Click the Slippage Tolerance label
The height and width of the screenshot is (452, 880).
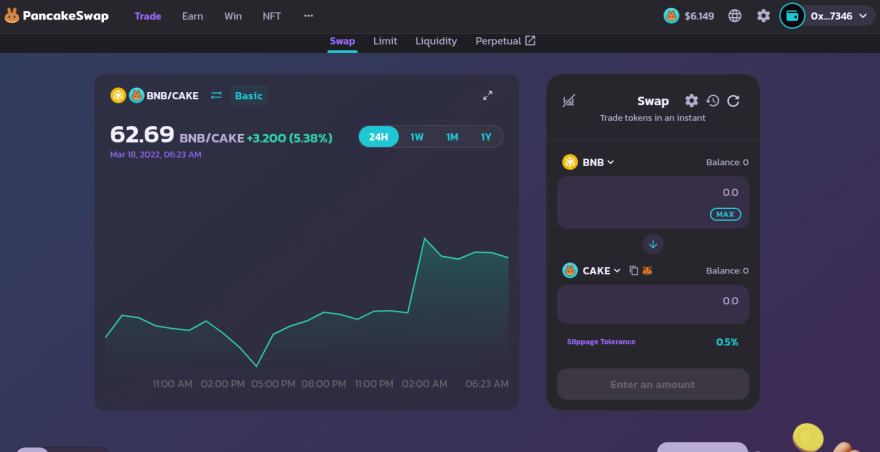tap(601, 341)
